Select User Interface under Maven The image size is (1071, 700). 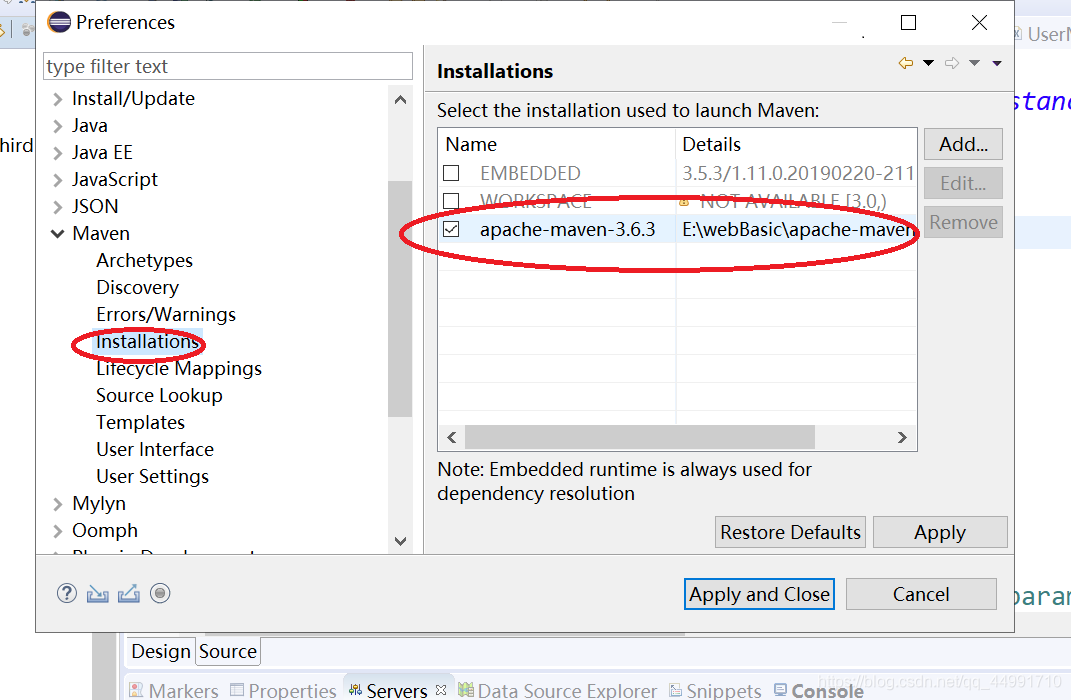[155, 449]
